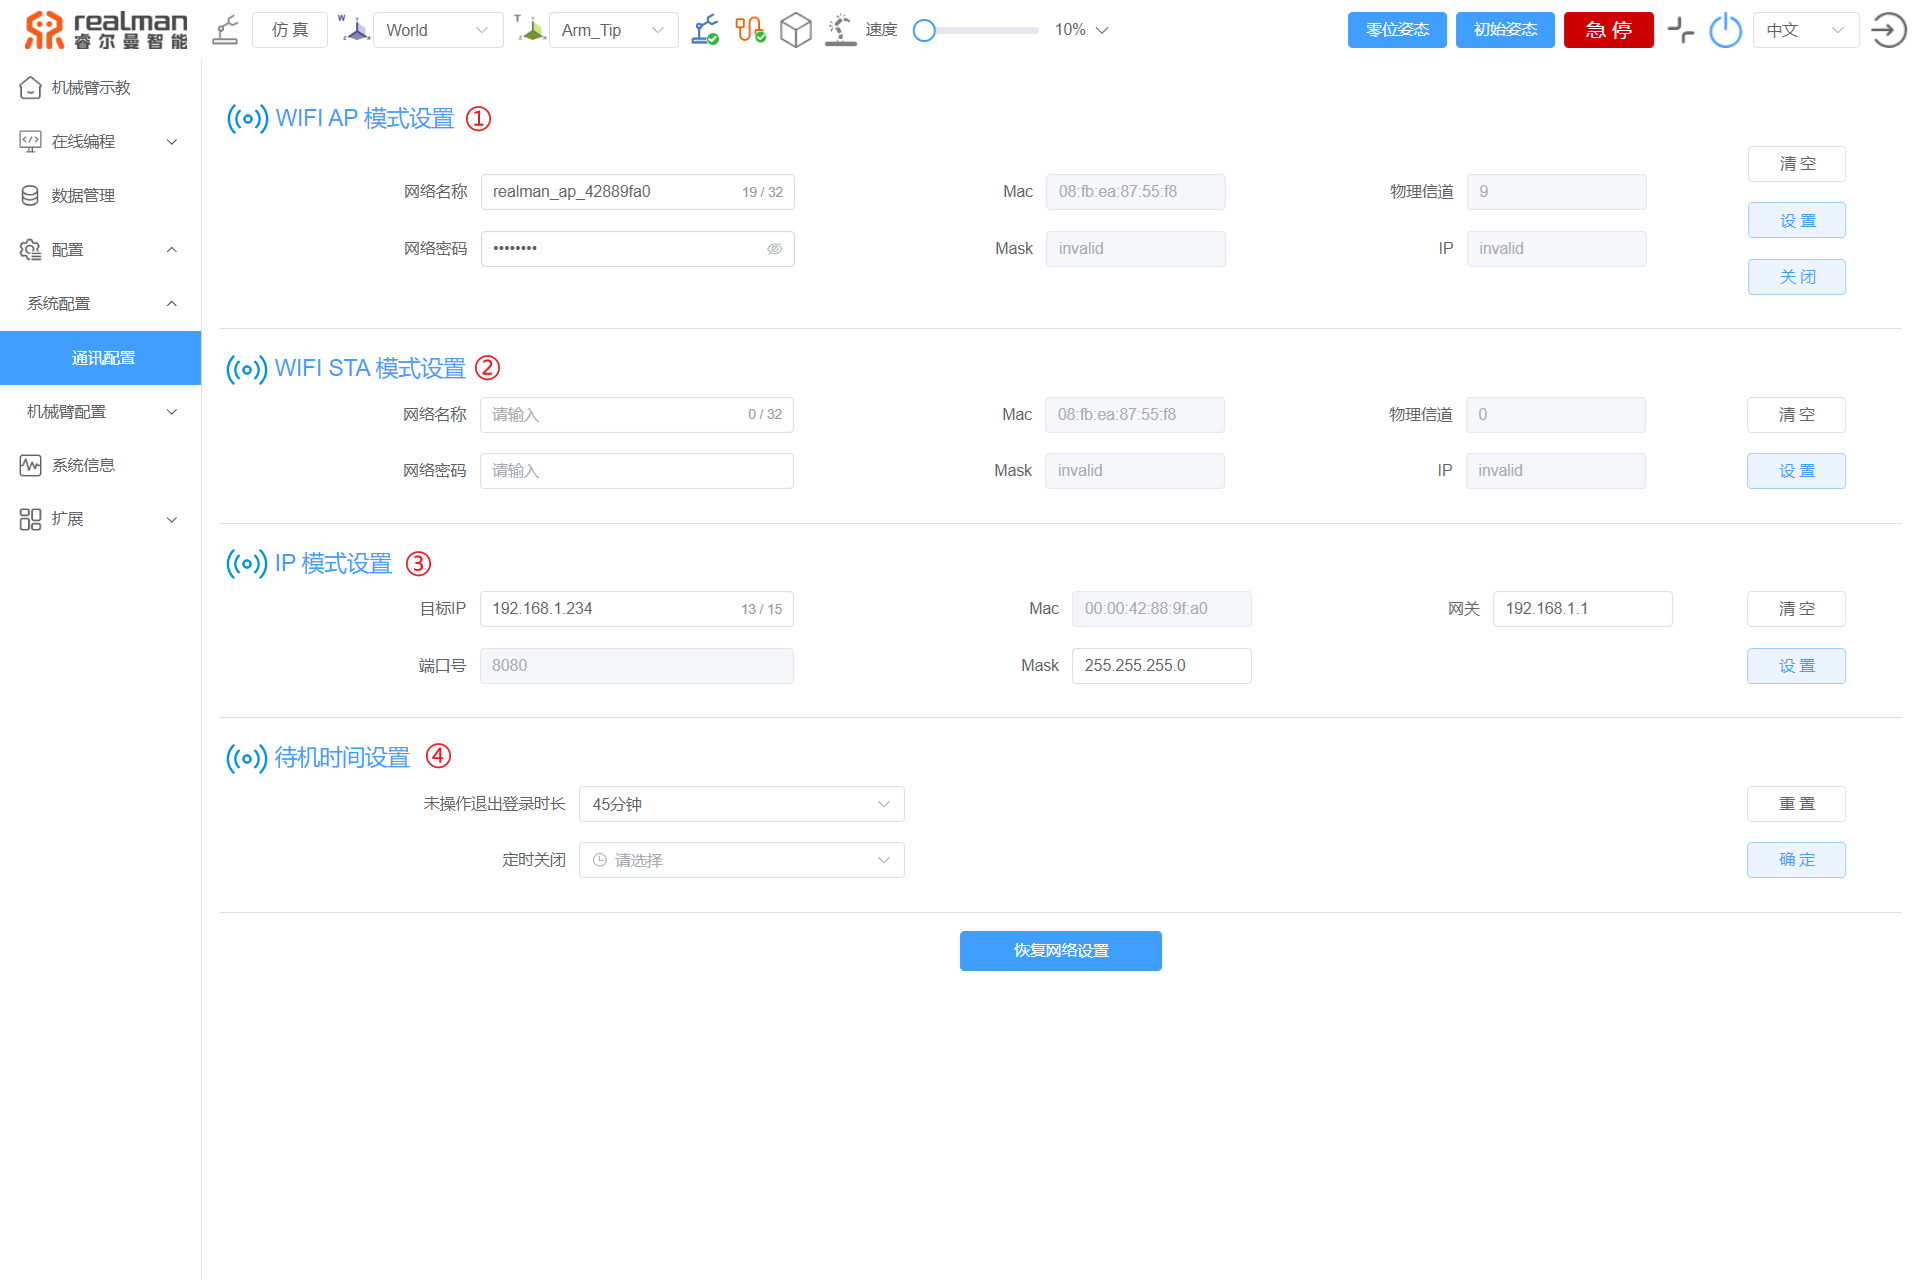Select the 未操作退出登录时长 dropdown
Viewport: 1920px width, 1280px height.
(741, 803)
